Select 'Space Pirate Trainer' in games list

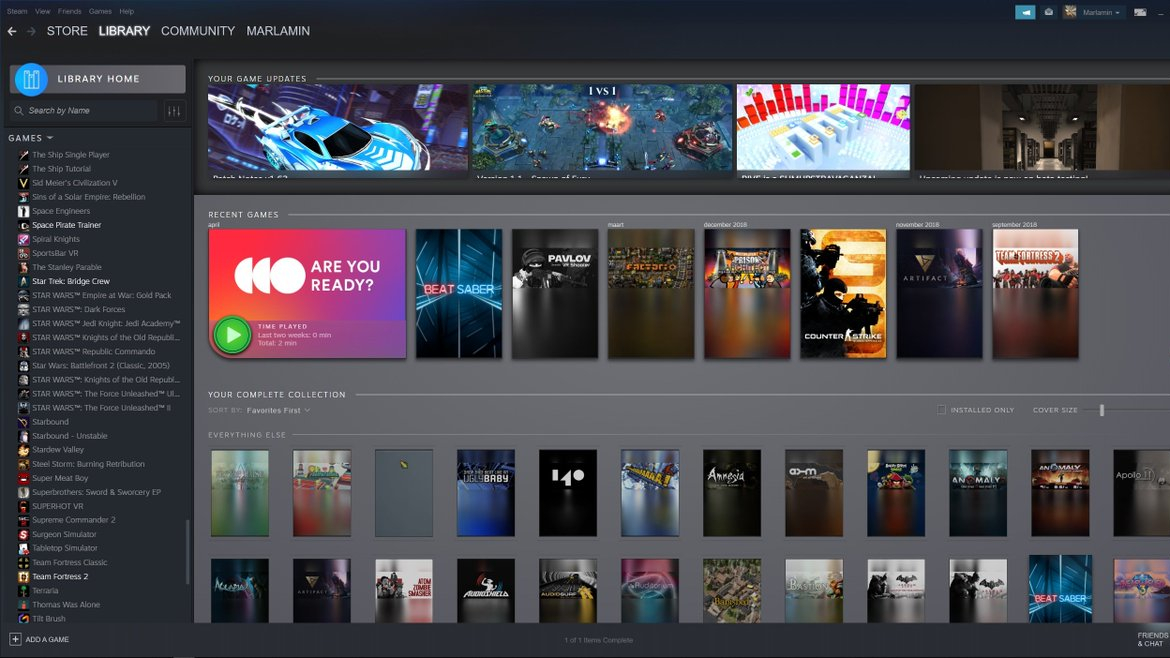pos(66,225)
